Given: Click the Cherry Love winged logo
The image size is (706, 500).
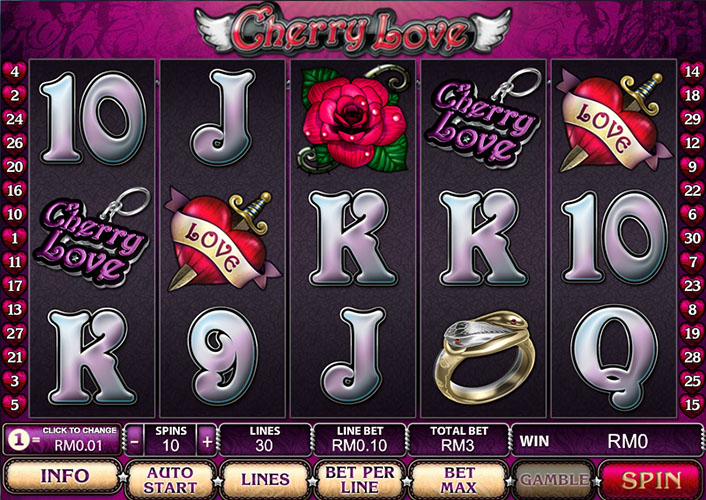Looking at the screenshot, I should coord(353,30).
